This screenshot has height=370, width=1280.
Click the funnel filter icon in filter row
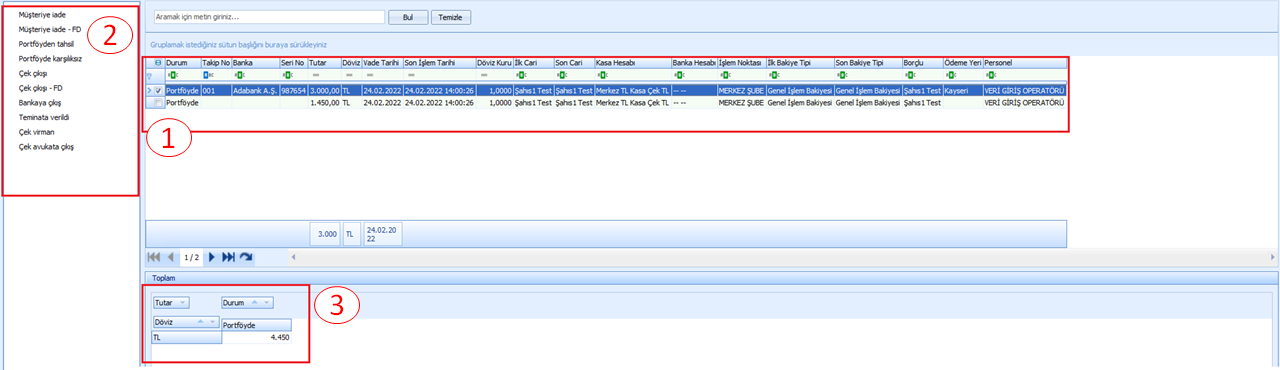[150, 75]
